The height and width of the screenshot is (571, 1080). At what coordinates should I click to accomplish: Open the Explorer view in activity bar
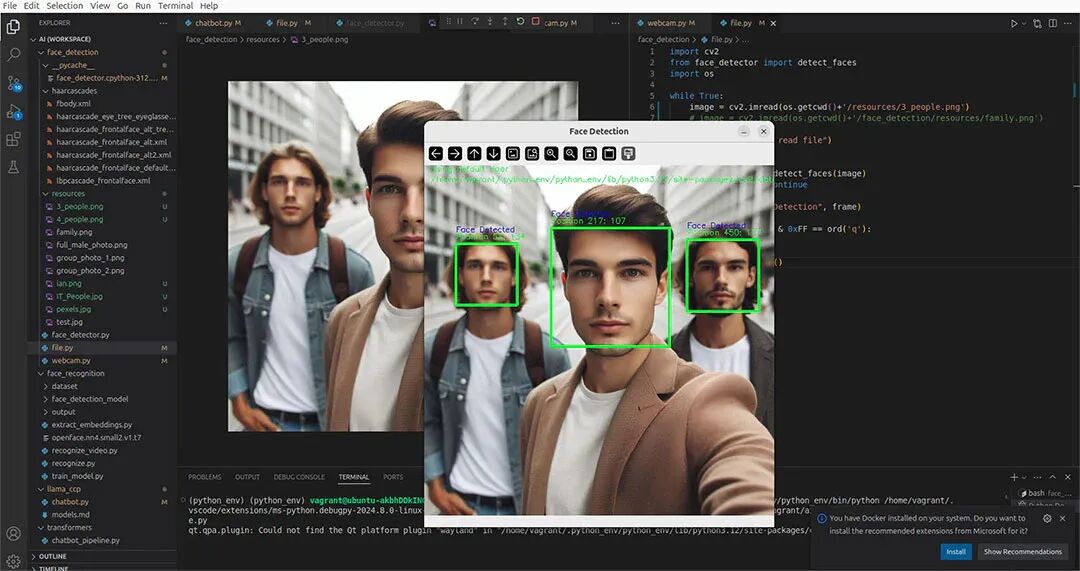click(13, 28)
